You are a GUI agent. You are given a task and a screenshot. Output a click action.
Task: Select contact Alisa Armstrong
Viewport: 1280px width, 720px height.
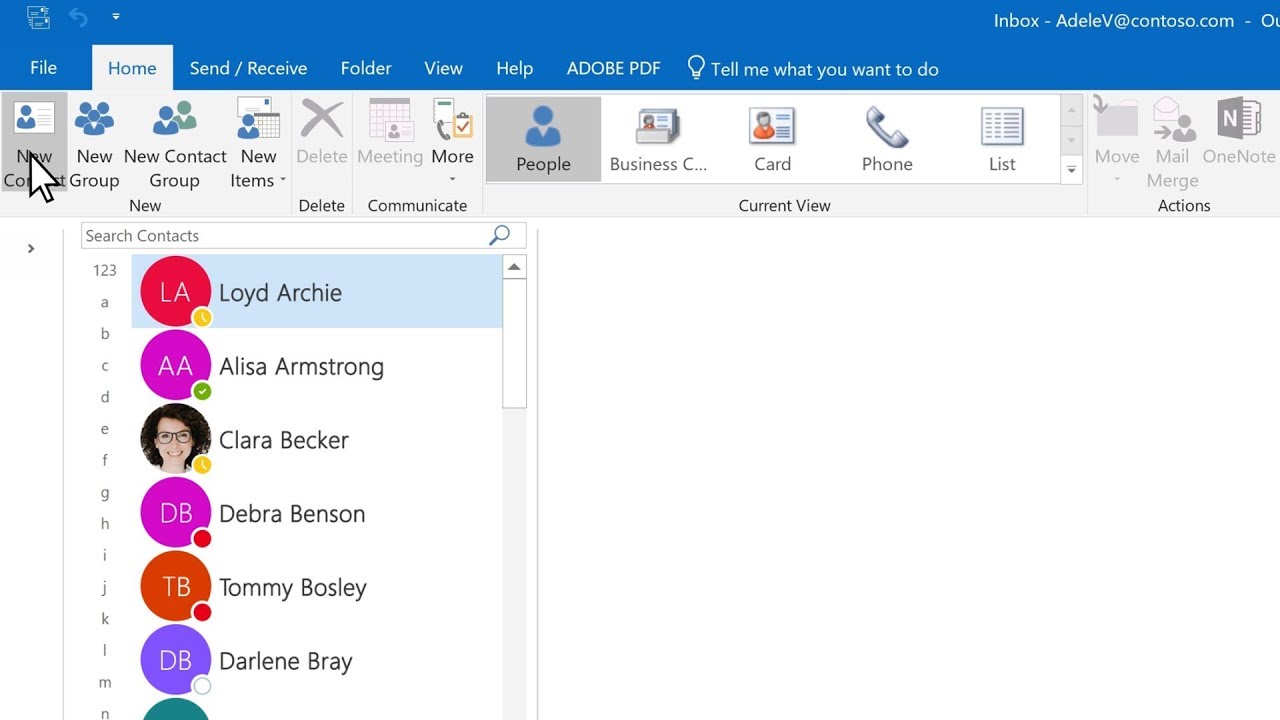317,366
